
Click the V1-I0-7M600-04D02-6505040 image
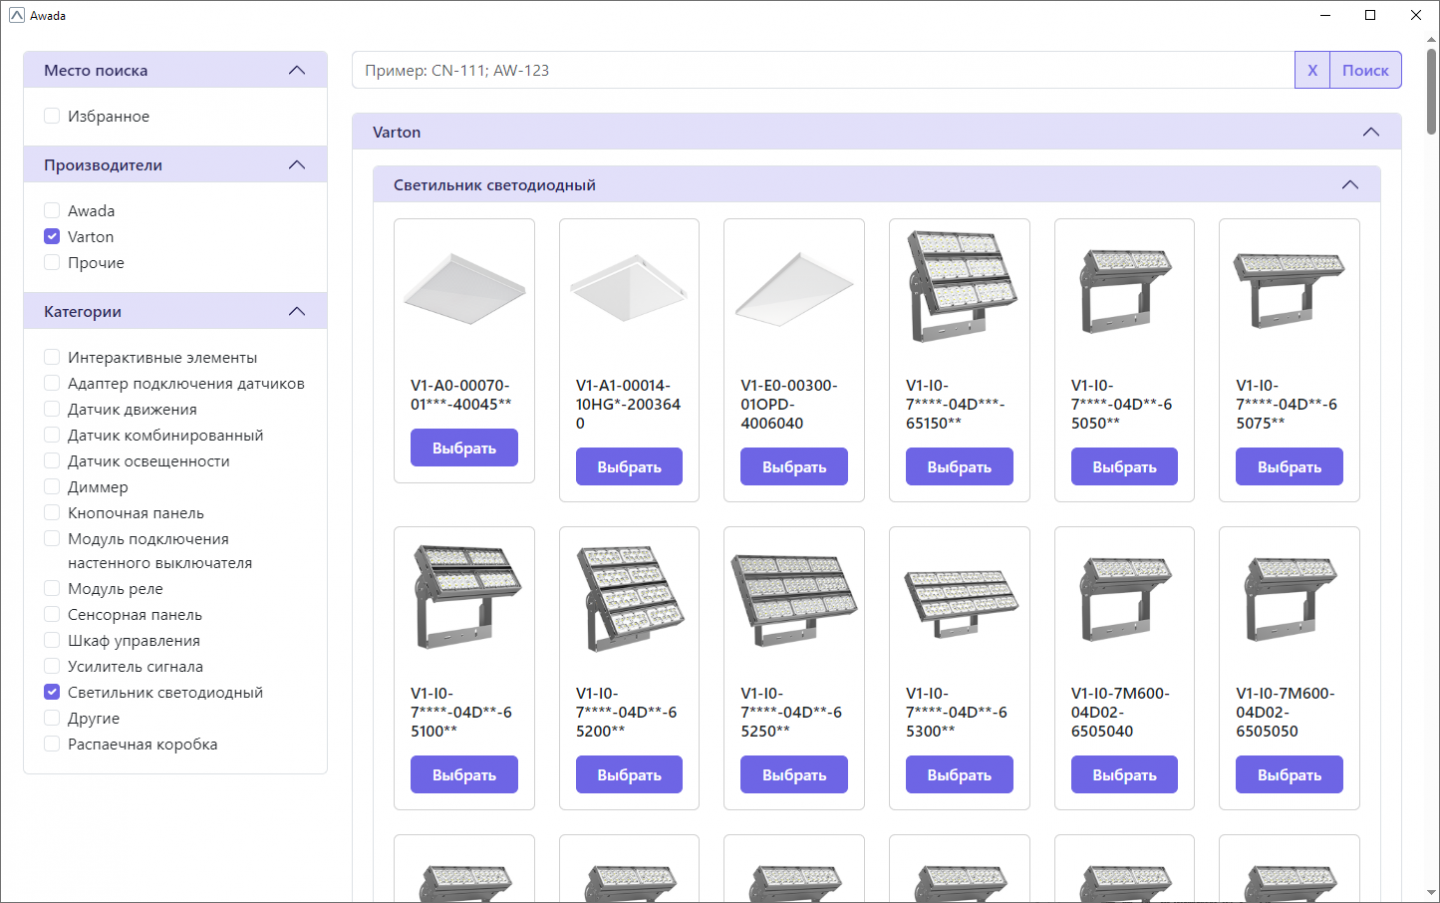1124,599
